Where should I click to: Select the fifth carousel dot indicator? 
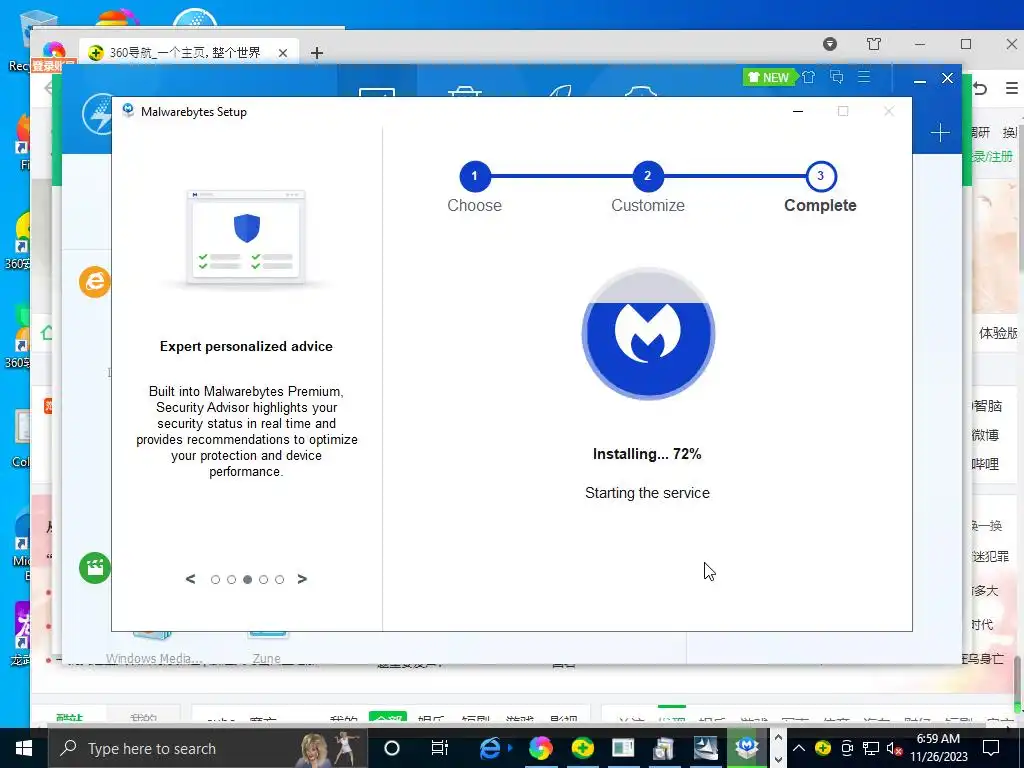280,579
